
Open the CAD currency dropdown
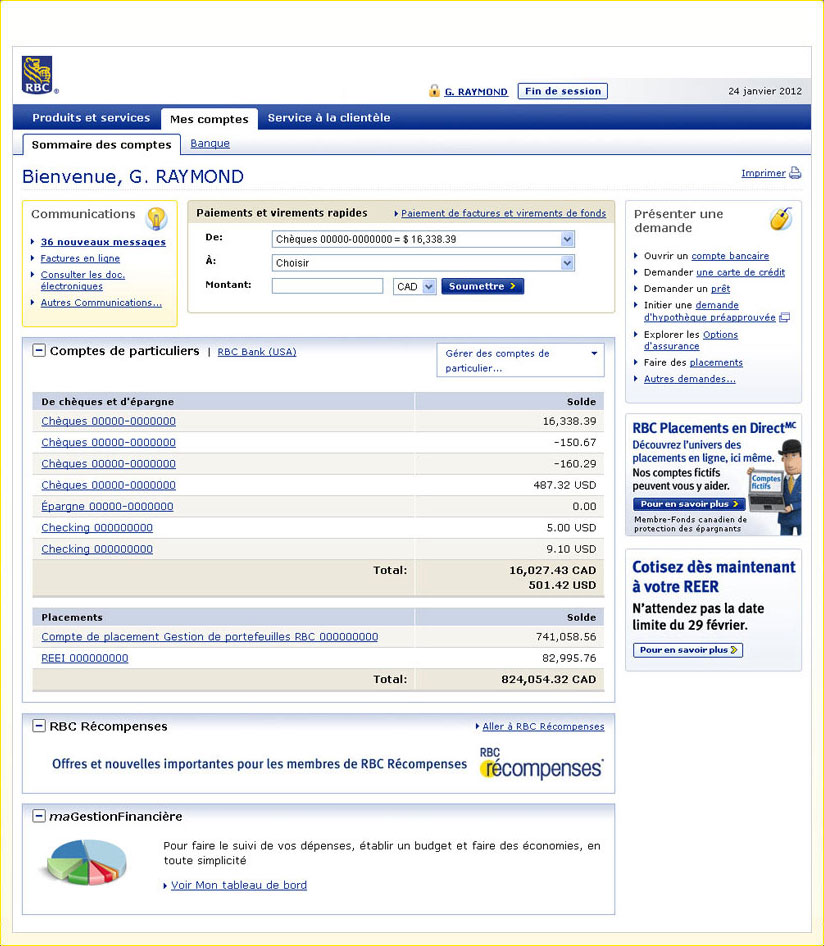pyautogui.click(x=414, y=287)
